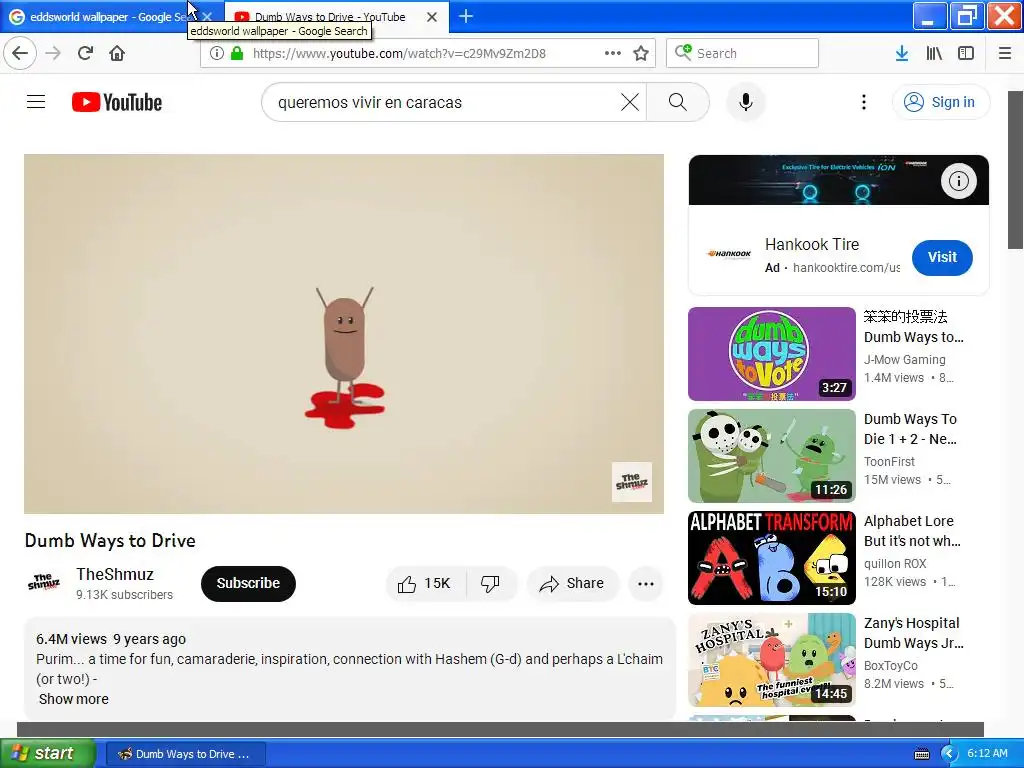Toggle the Firefox sidebar icon
Screen dimensions: 1024x768
tap(966, 53)
